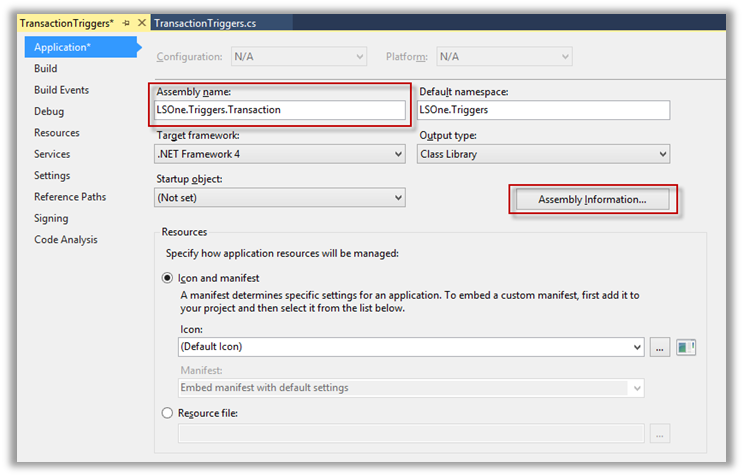743x476 pixels.
Task: Open the Build properties page
Action: (45, 69)
